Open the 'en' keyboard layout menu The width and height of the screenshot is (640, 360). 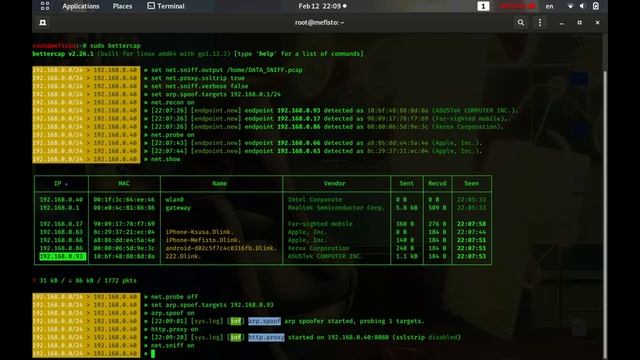click(x=549, y=6)
